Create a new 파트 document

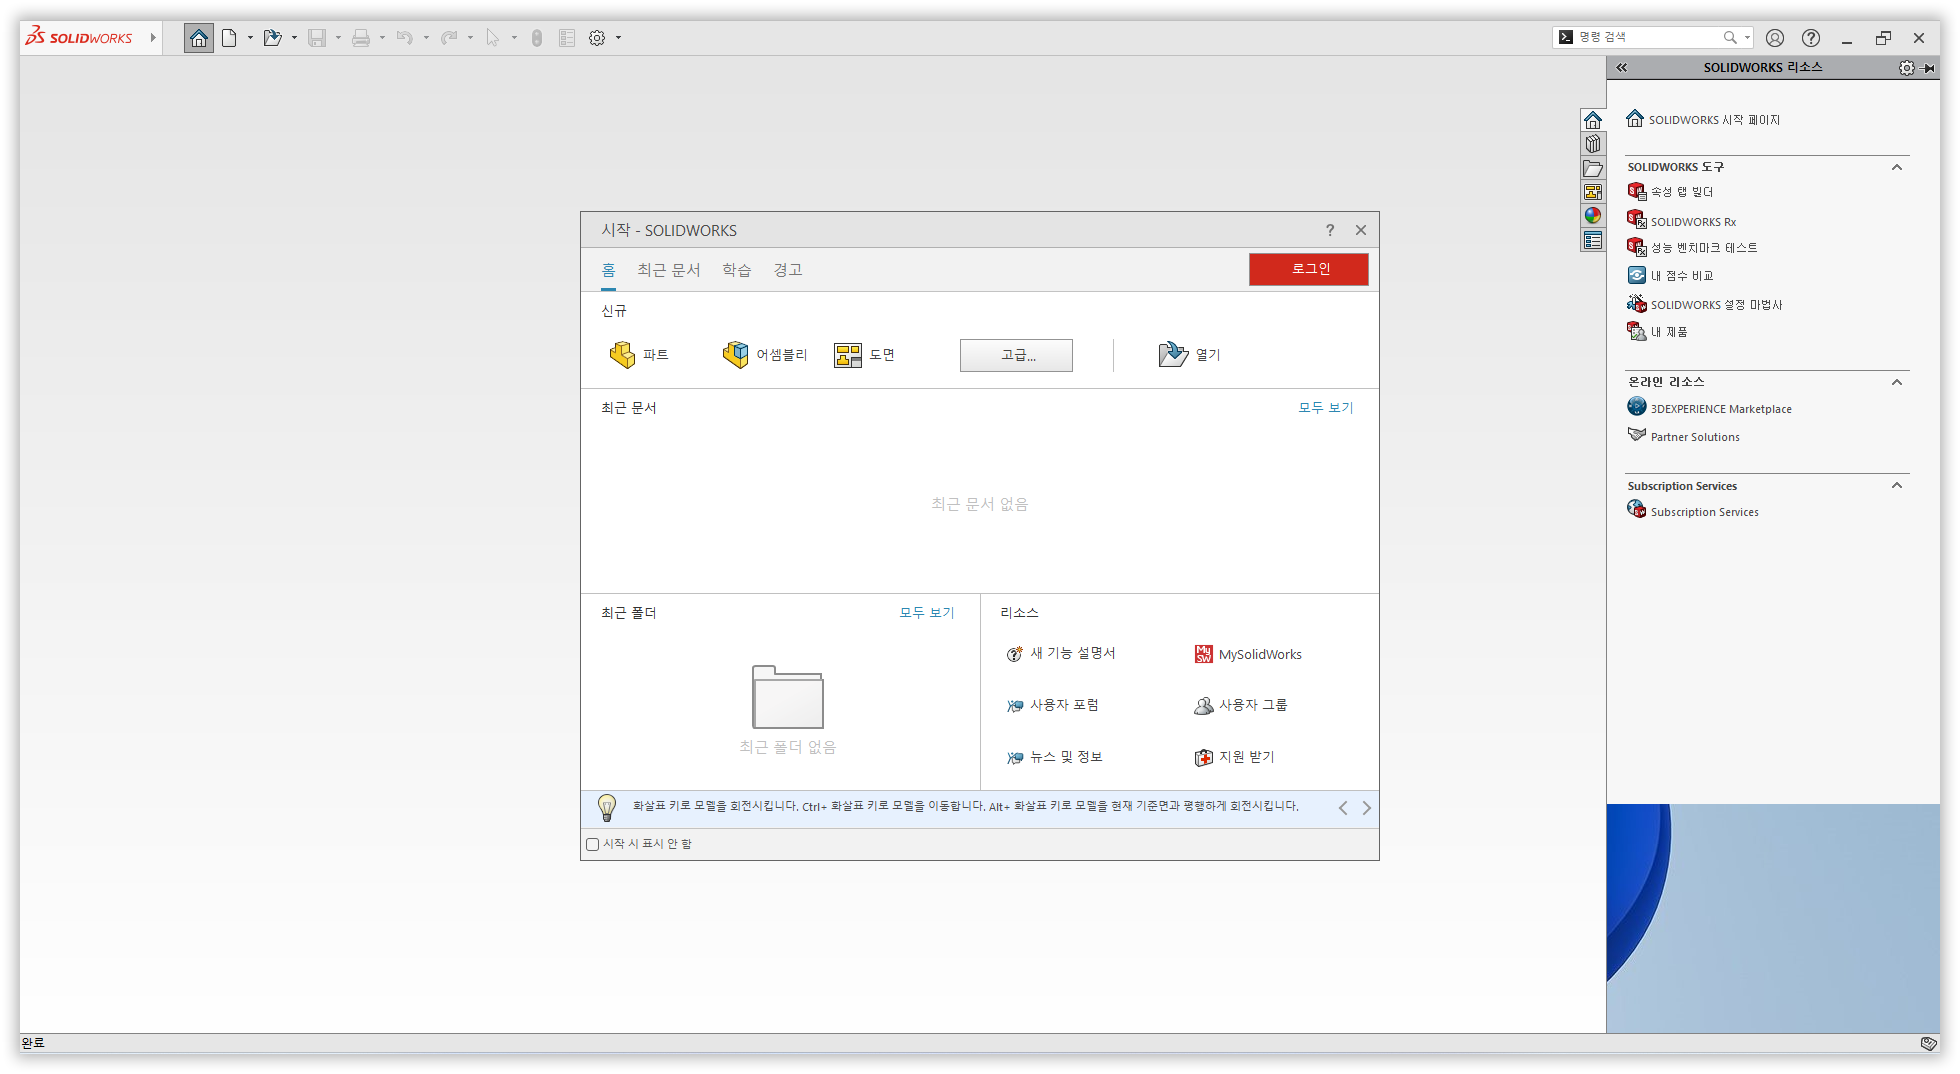639,355
